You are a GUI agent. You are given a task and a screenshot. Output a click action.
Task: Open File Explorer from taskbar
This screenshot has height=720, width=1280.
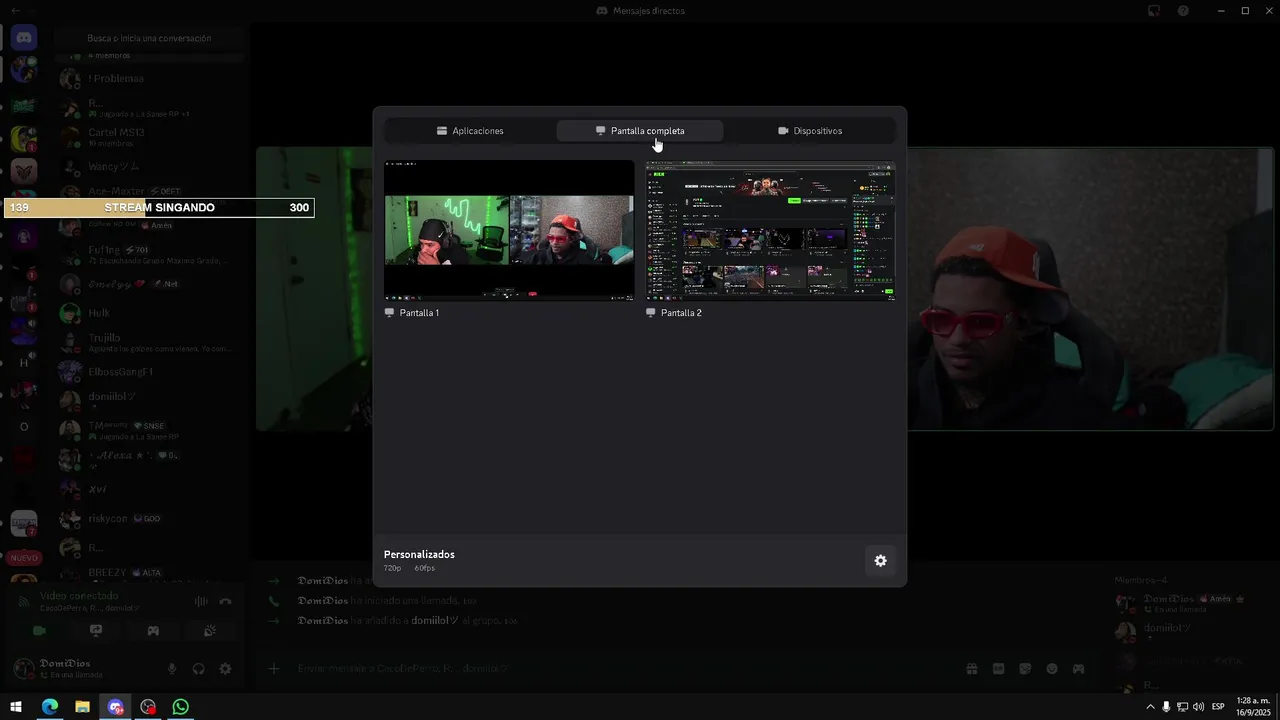[x=82, y=707]
